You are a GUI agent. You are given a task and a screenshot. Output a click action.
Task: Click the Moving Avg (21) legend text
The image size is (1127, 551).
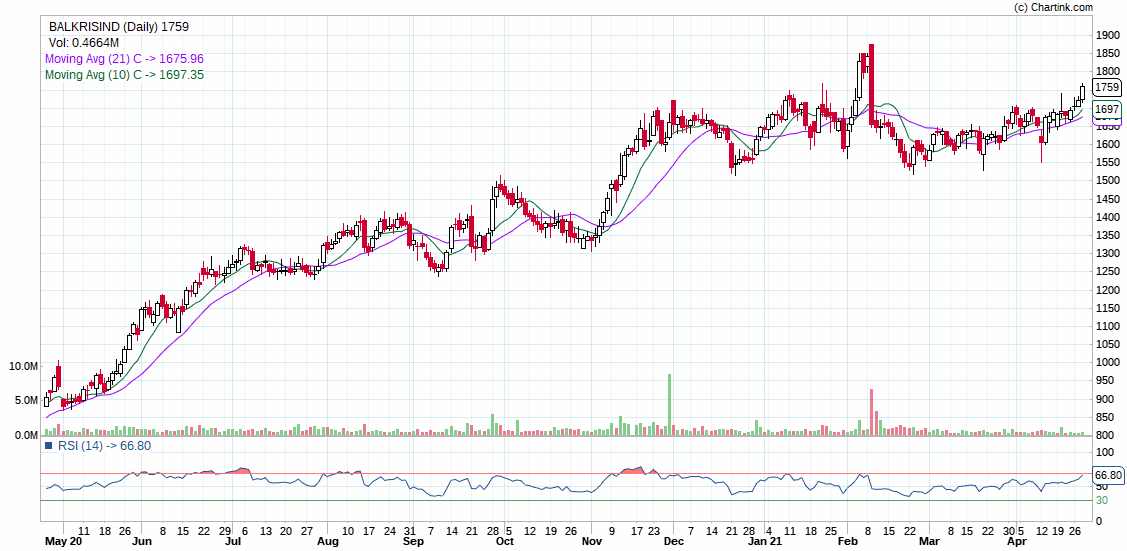pyautogui.click(x=124, y=58)
